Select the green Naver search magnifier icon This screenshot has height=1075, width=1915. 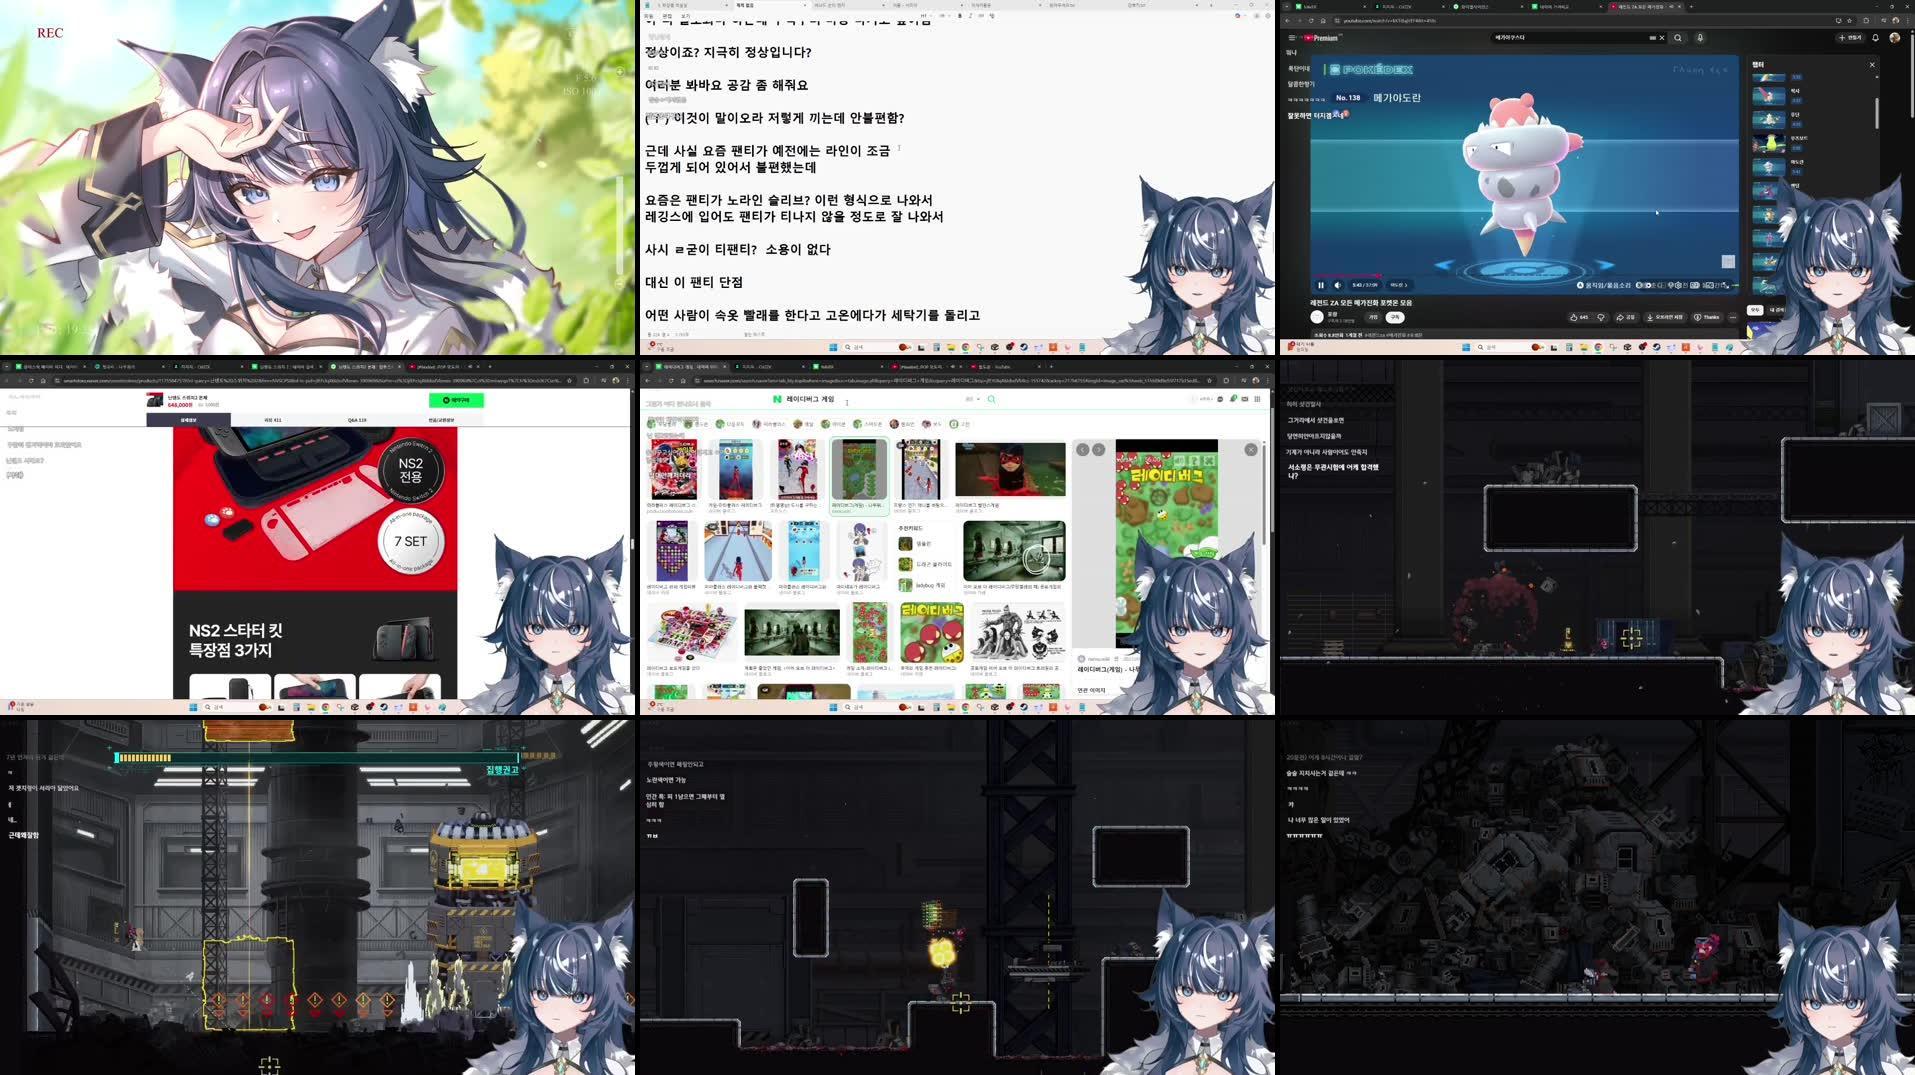tap(991, 399)
